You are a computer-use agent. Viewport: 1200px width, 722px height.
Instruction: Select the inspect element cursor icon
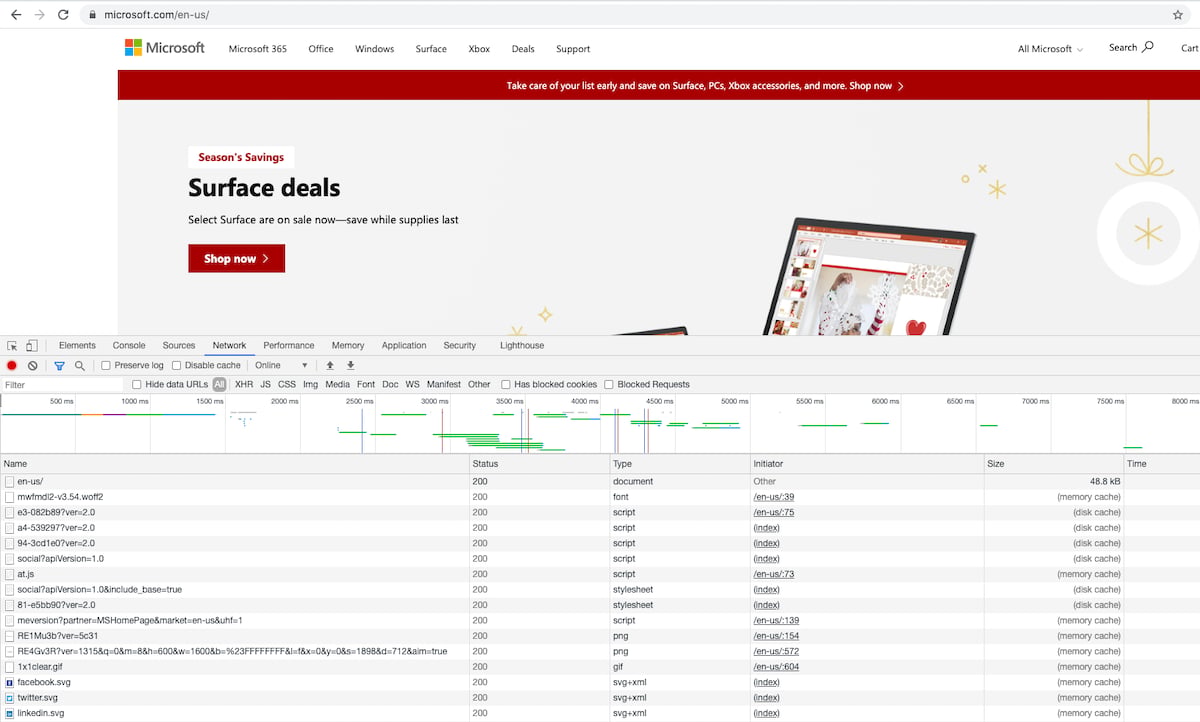(x=12, y=345)
